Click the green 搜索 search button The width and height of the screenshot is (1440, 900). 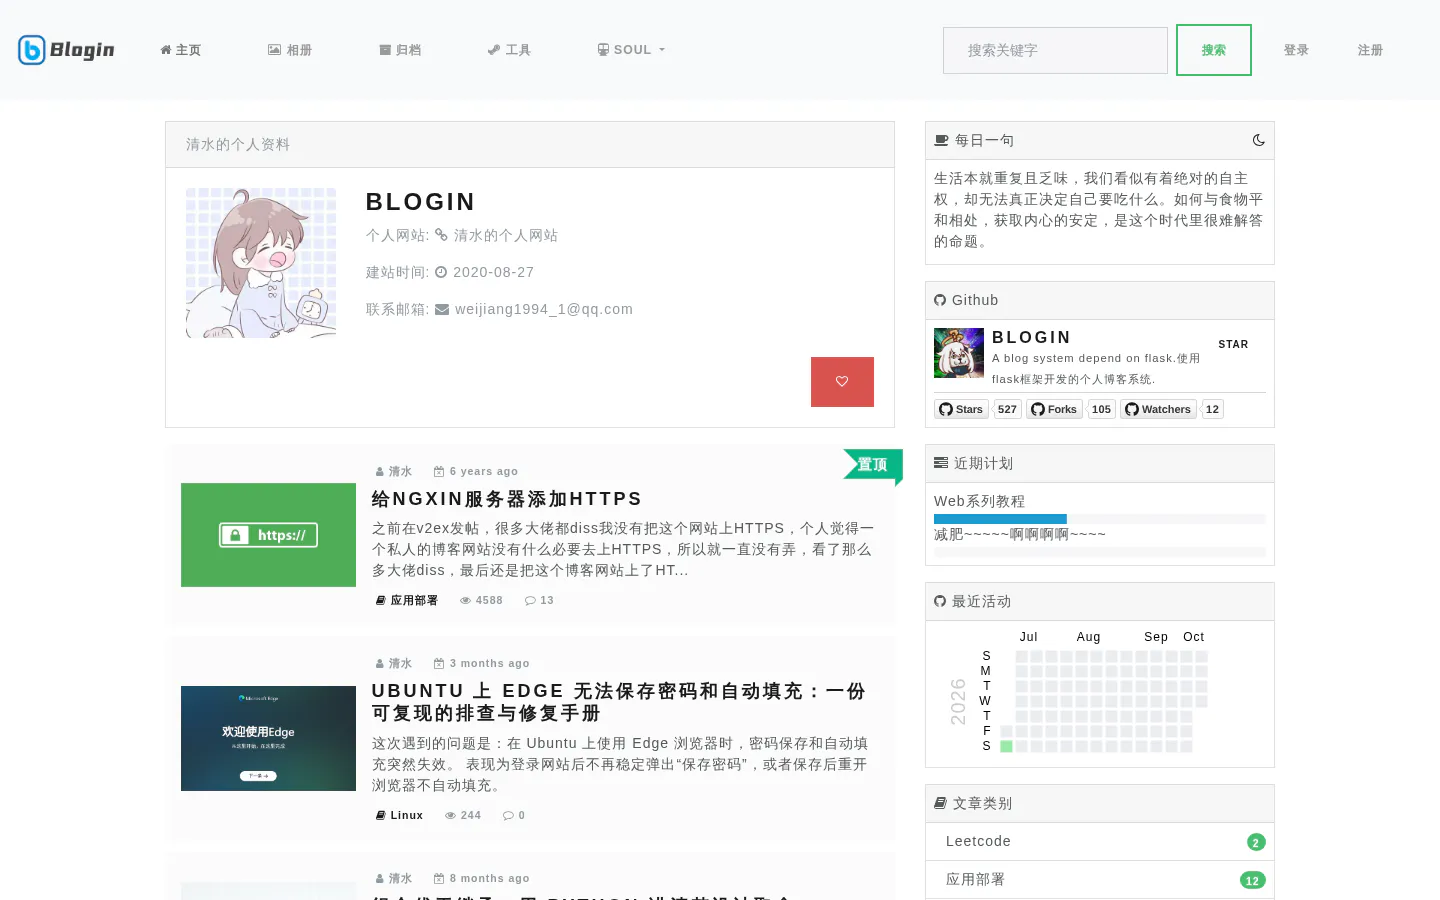[x=1214, y=50]
